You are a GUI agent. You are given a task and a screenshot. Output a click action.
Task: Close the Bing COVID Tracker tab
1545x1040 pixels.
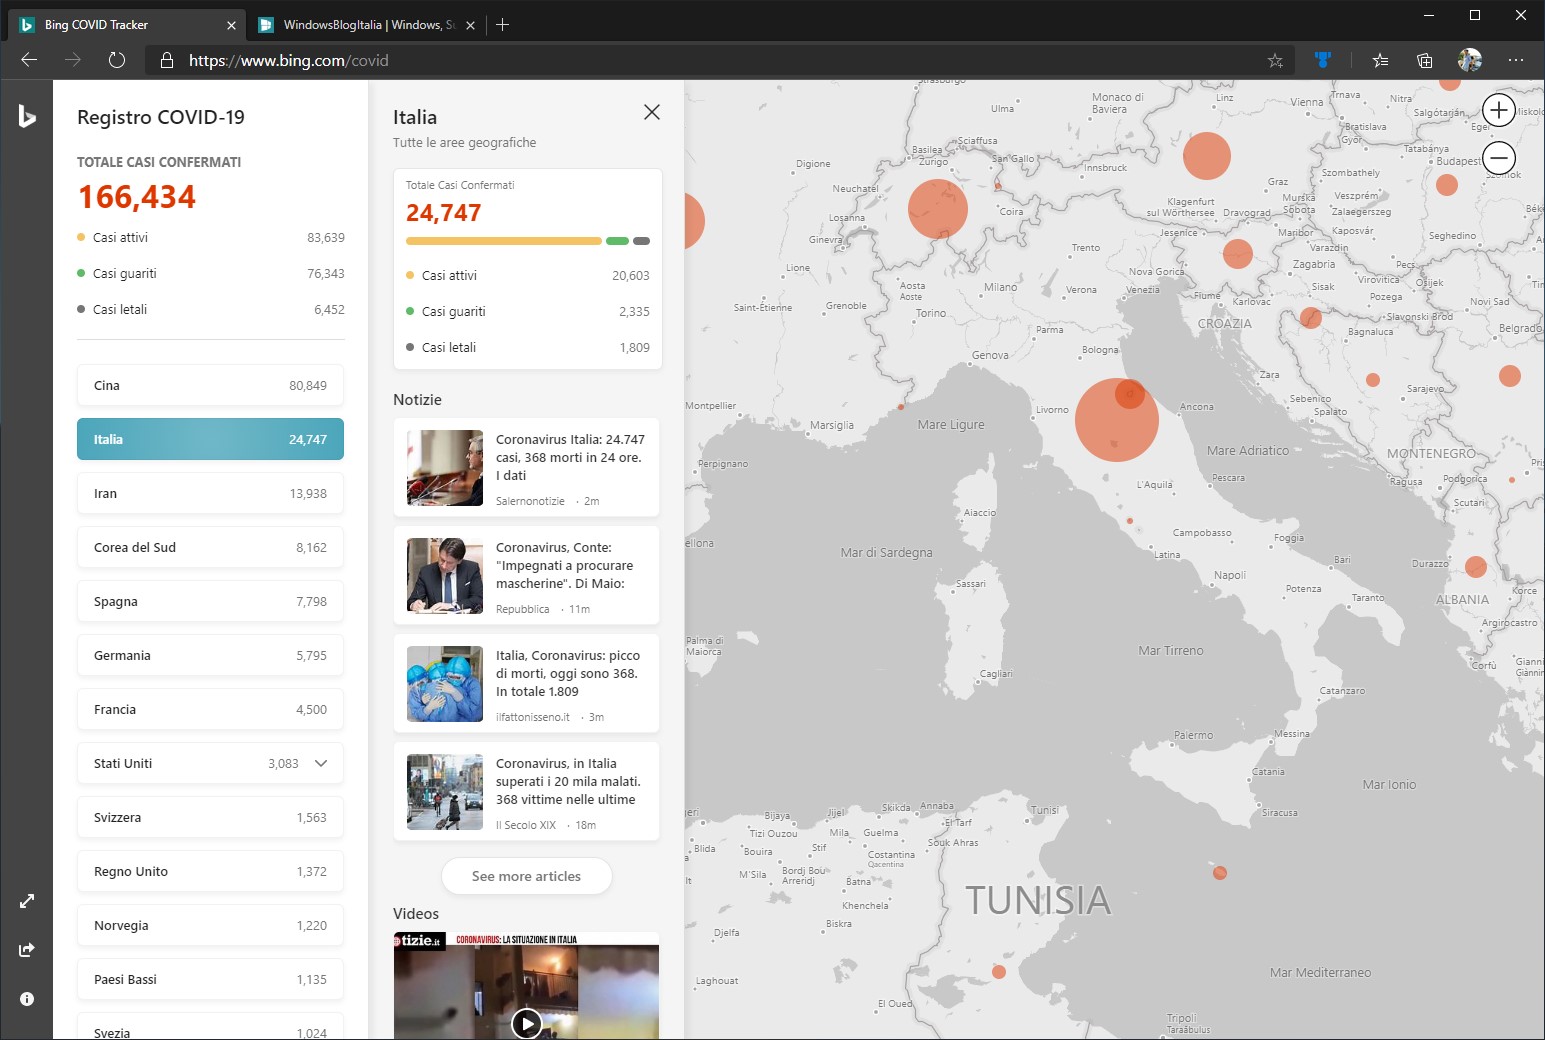pos(231,25)
